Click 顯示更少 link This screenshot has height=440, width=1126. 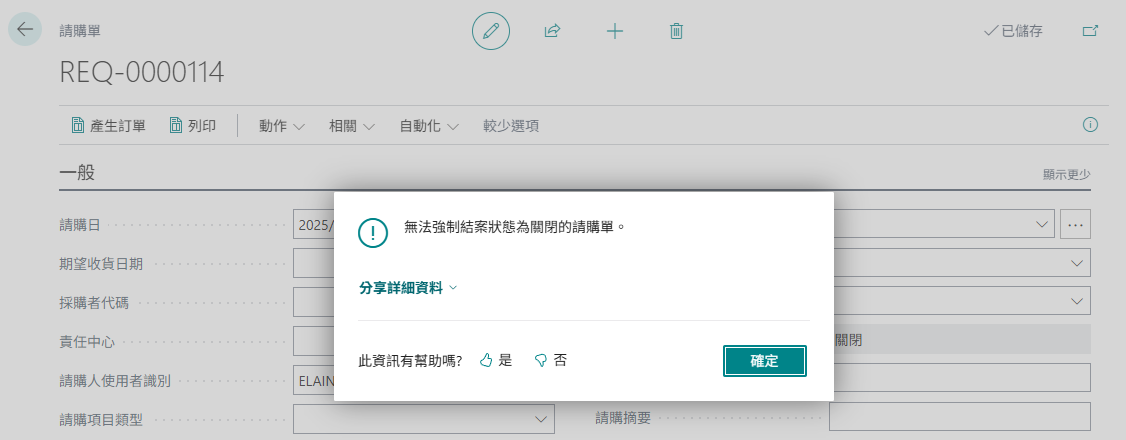coord(1066,174)
